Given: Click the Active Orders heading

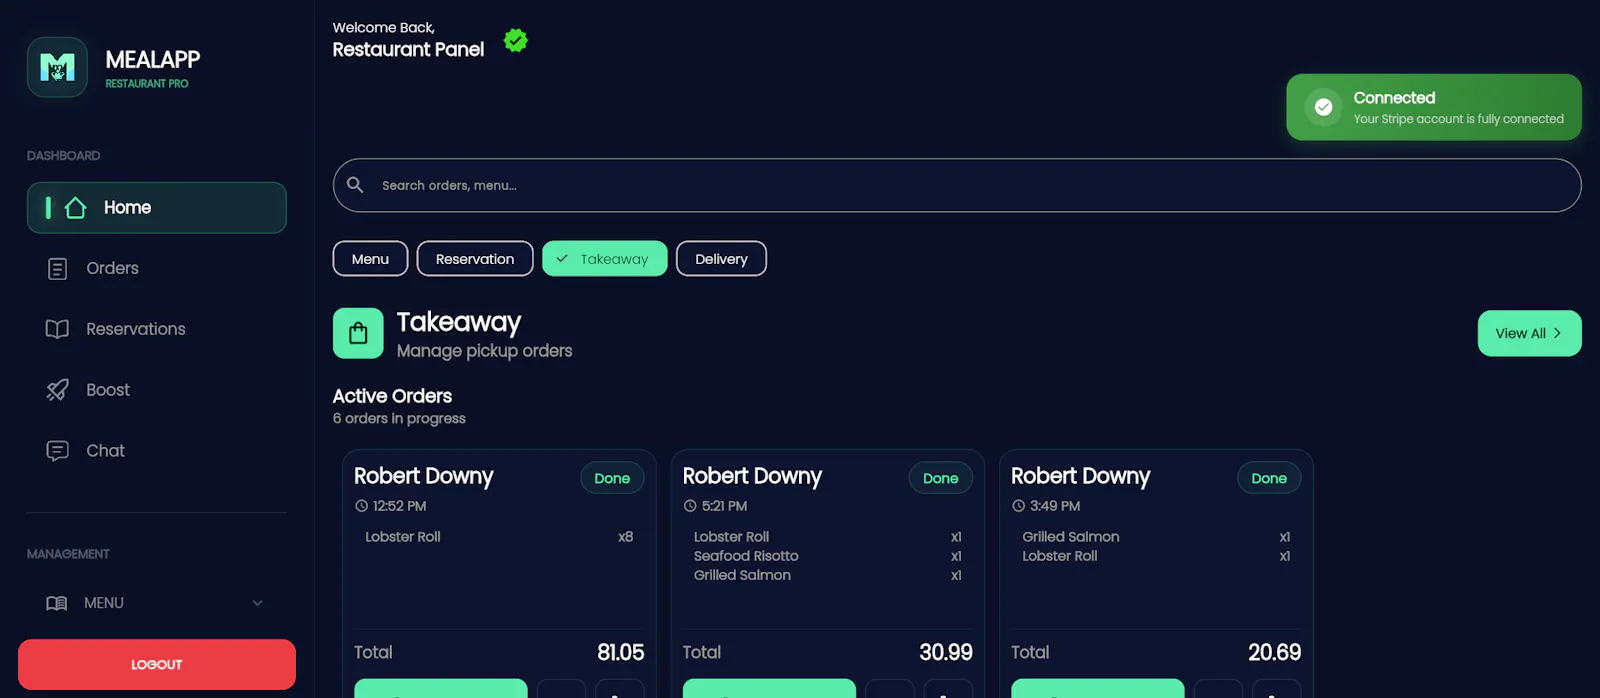Looking at the screenshot, I should tap(392, 396).
